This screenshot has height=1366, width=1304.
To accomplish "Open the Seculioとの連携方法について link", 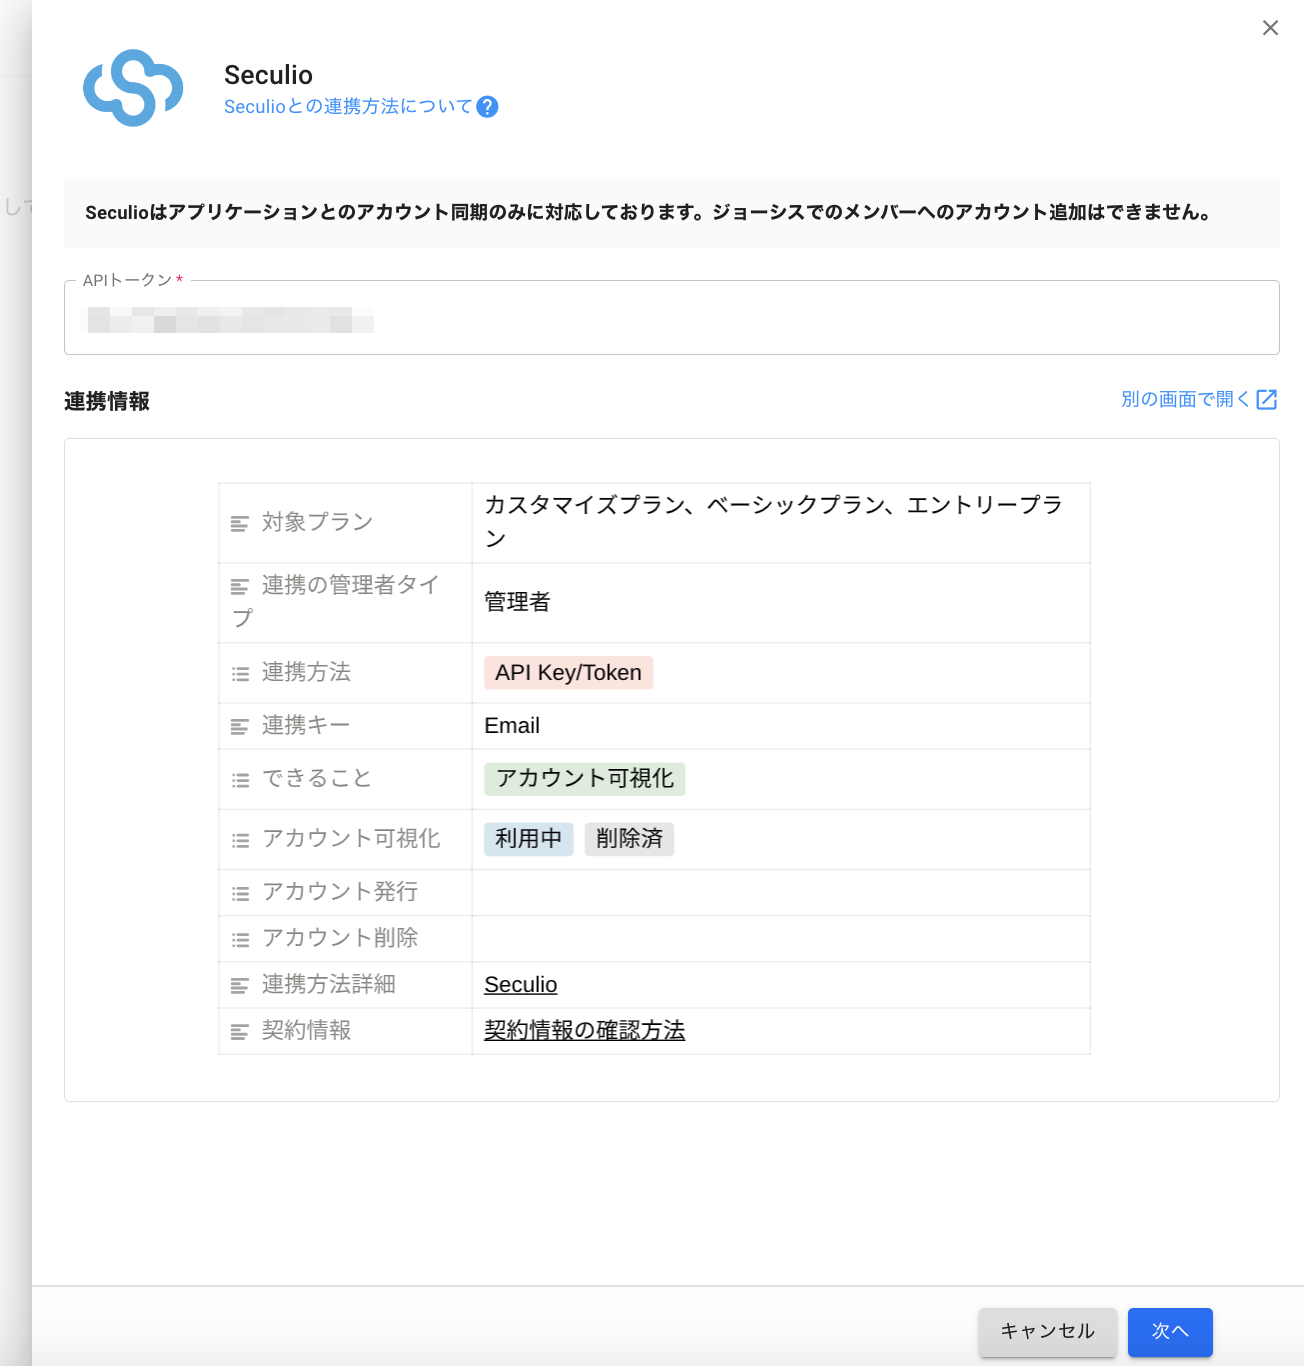I will coord(347,107).
